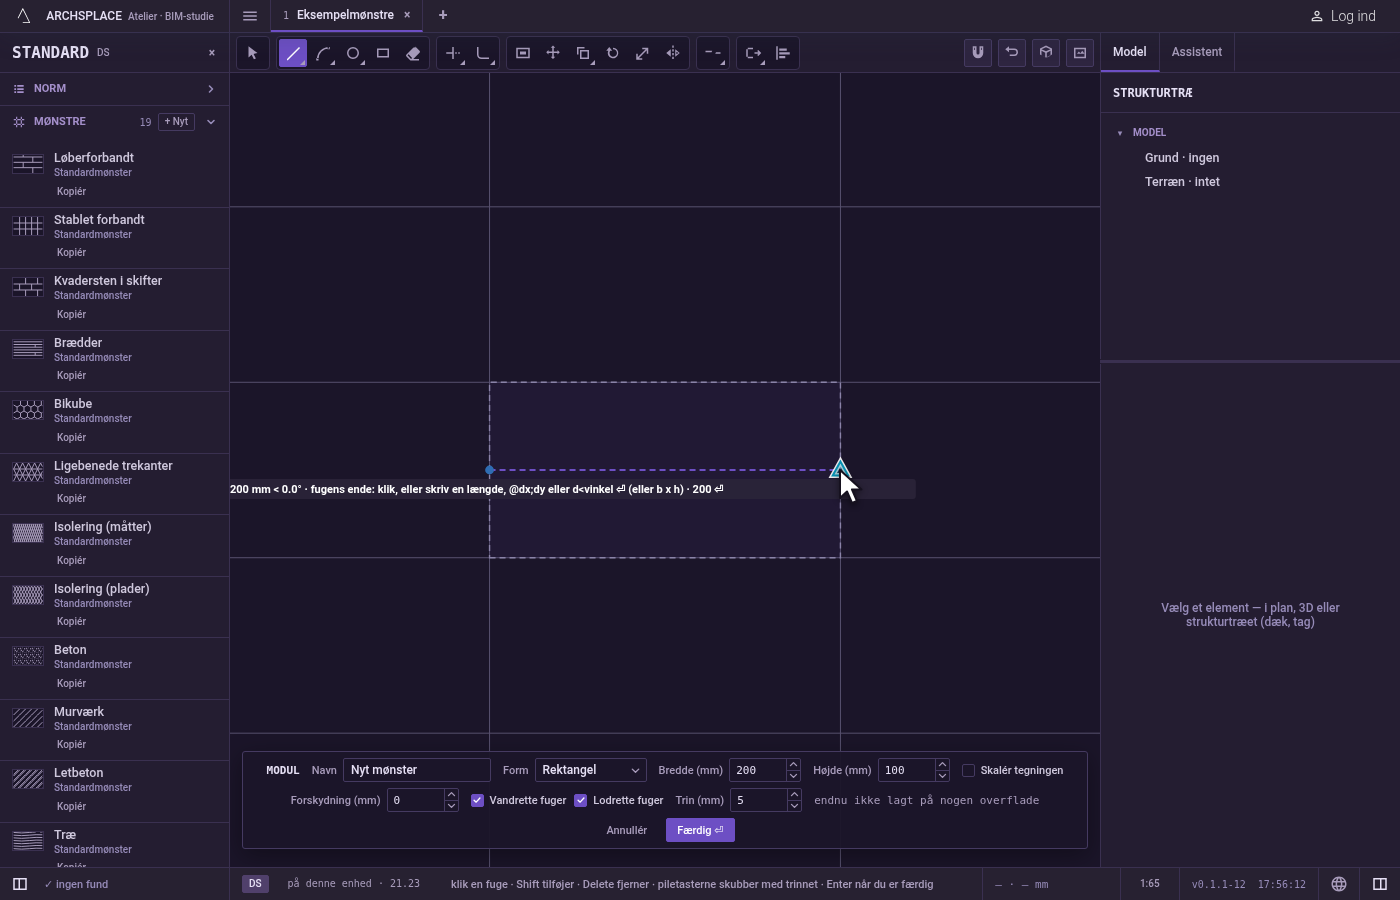Select the Circle drawing tool
The width and height of the screenshot is (1400, 900).
[x=353, y=53]
